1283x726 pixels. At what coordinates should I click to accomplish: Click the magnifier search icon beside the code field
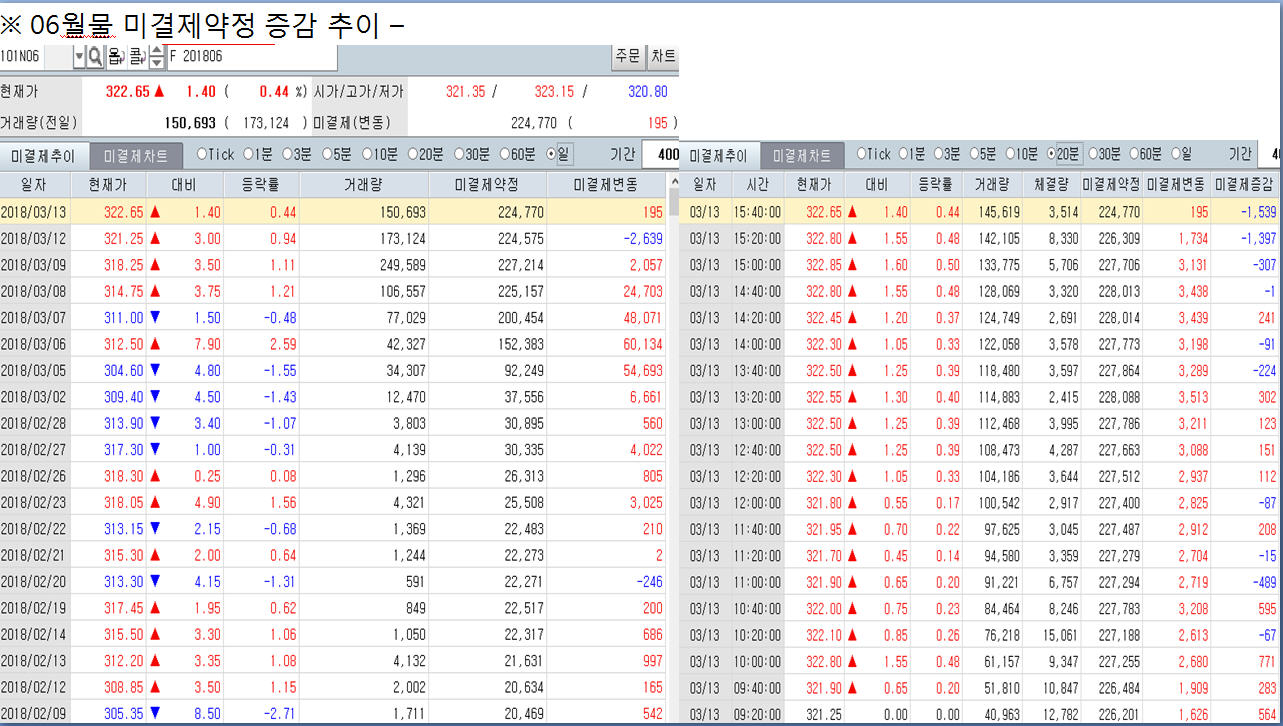[96, 57]
